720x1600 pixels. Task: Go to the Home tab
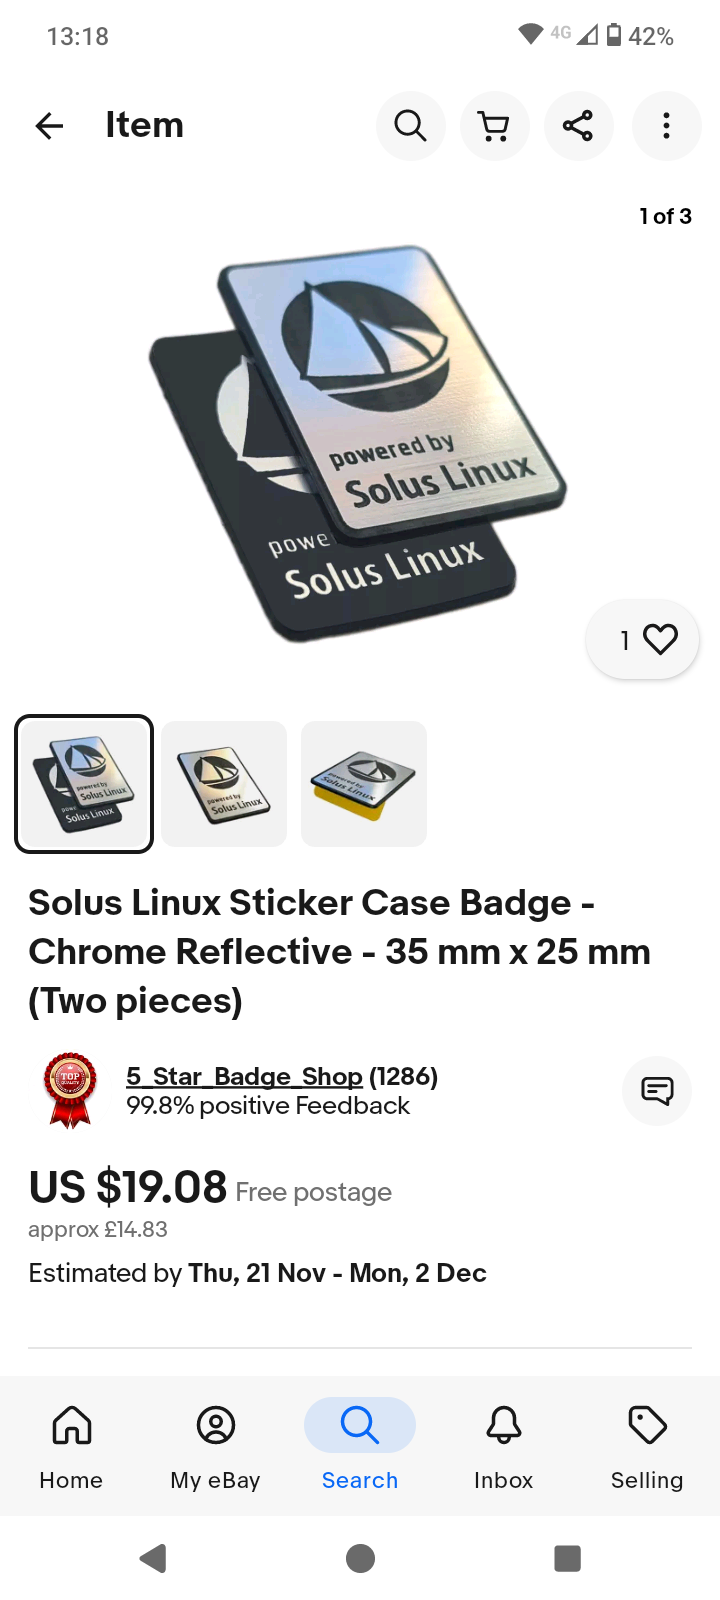(71, 1446)
